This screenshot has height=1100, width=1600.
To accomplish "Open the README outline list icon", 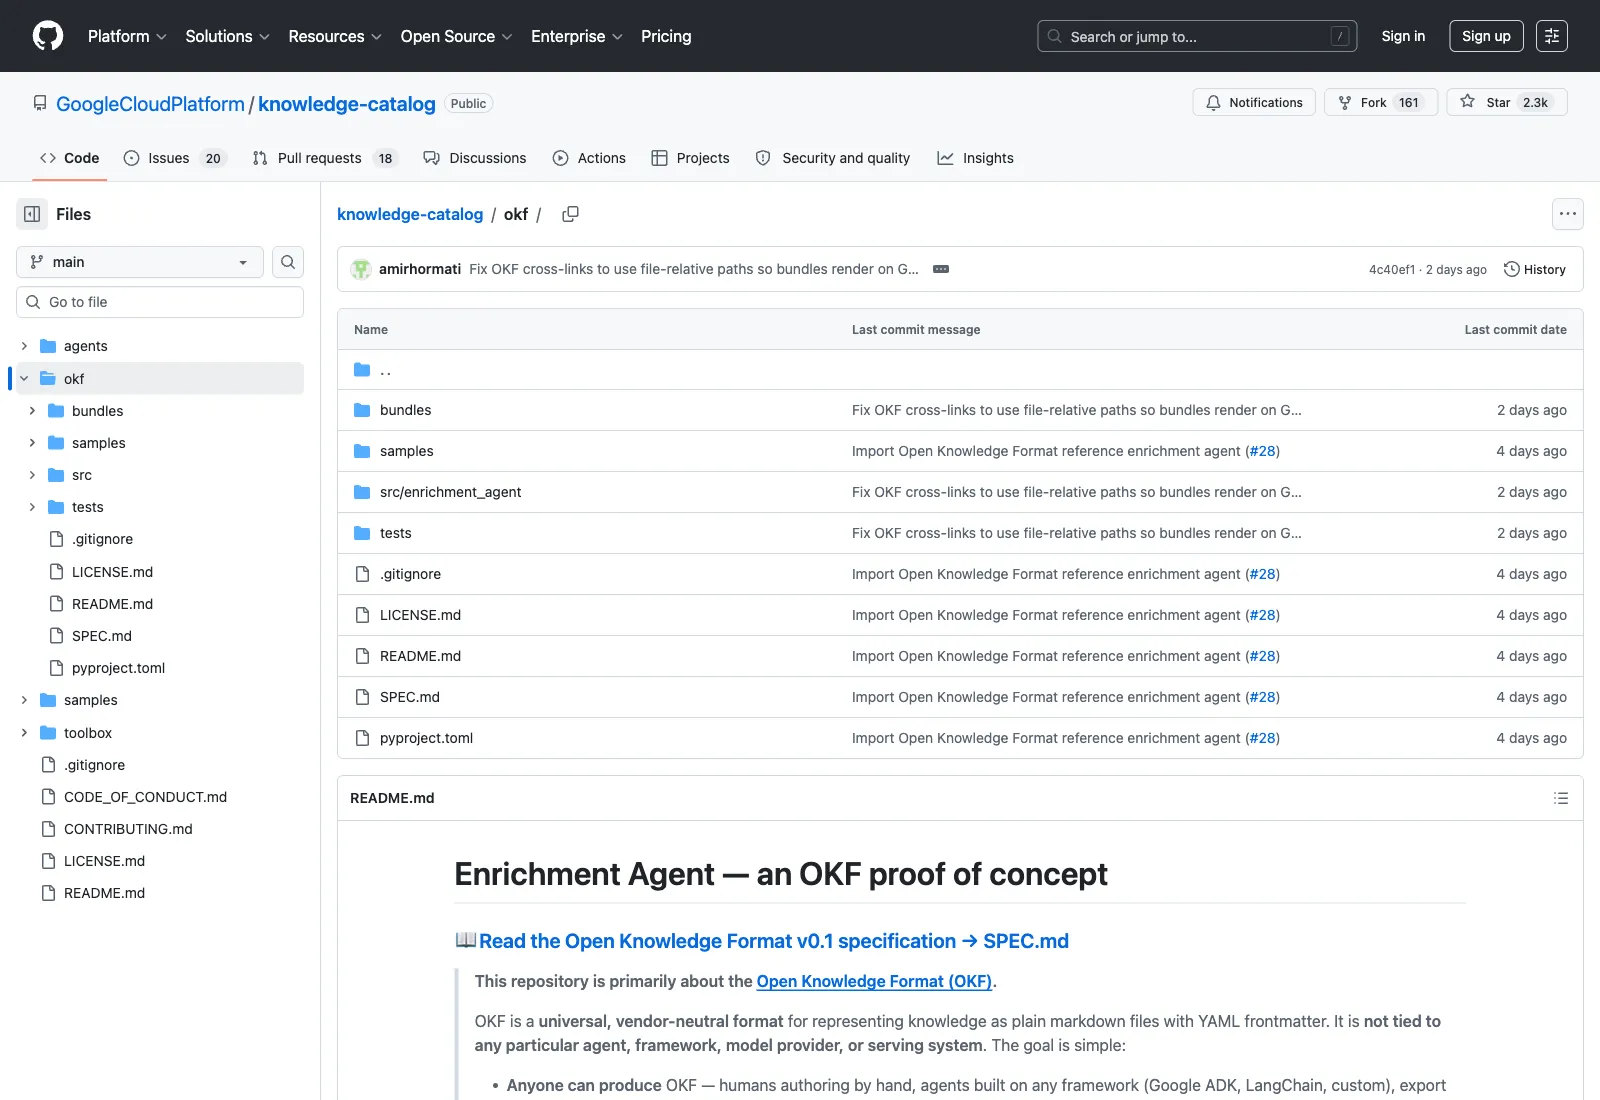I will click(1560, 798).
